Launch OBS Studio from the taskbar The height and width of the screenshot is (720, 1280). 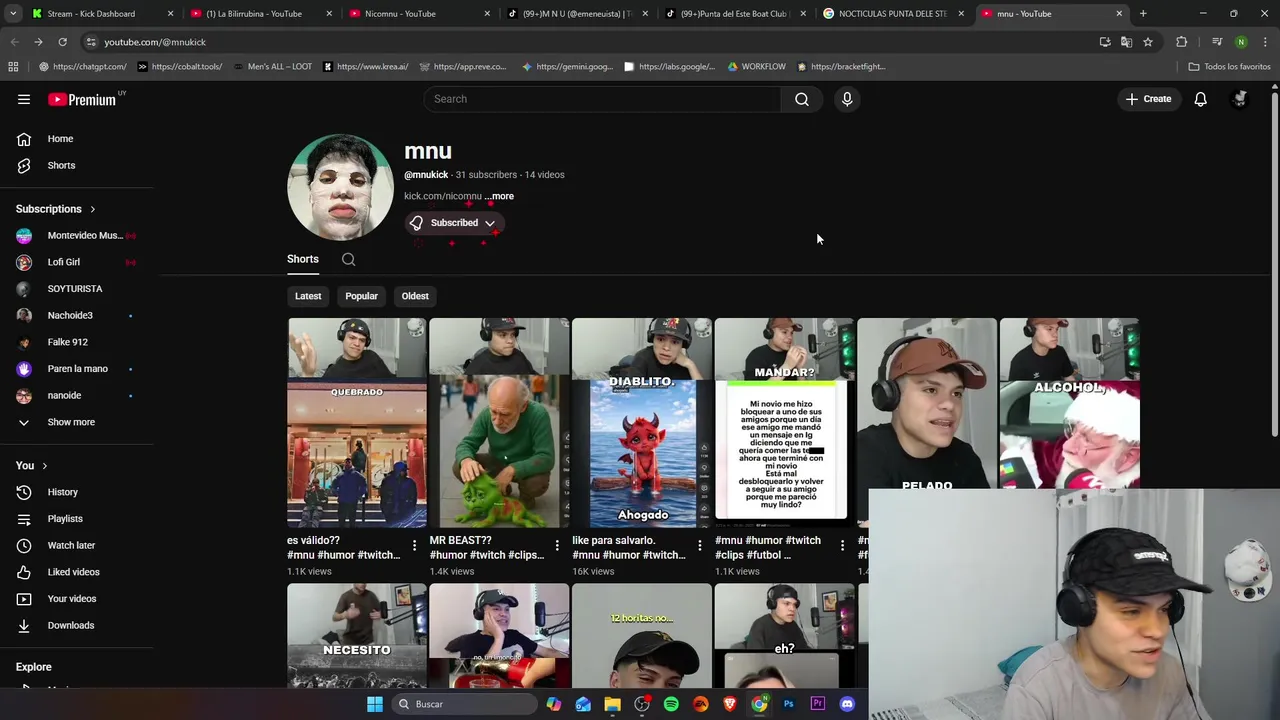click(x=642, y=704)
